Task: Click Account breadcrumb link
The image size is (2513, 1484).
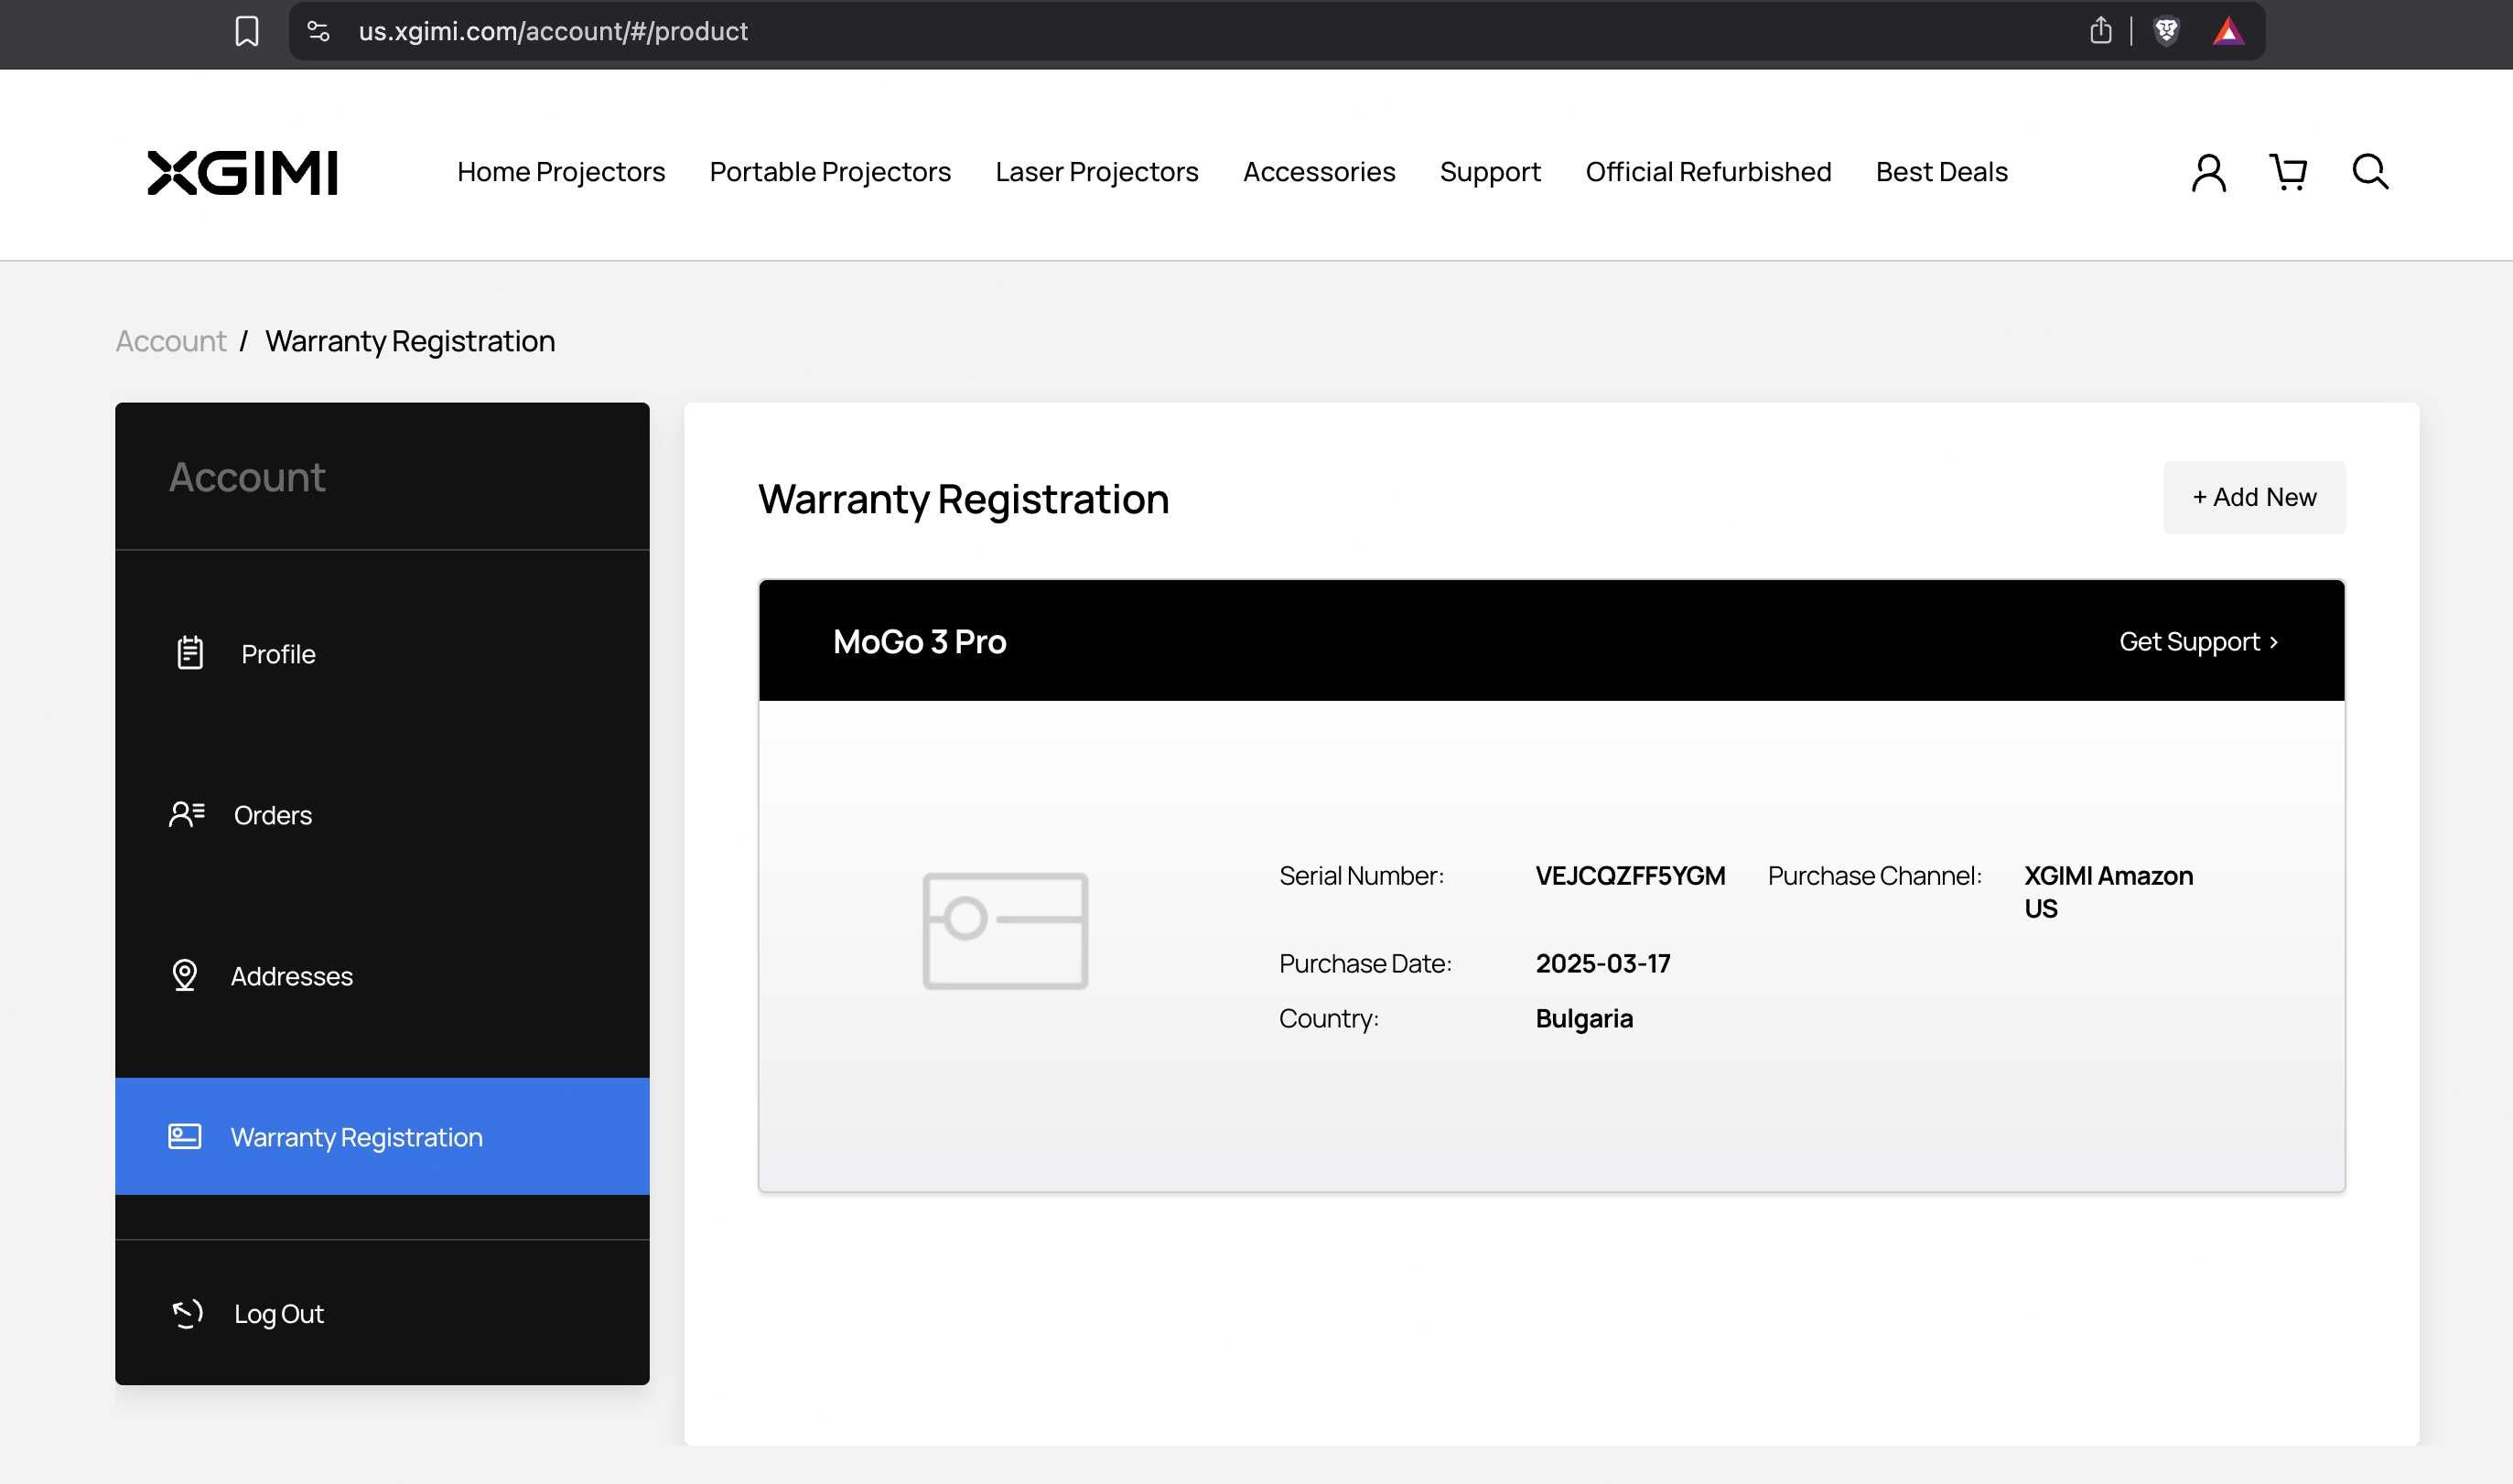Action: point(171,341)
